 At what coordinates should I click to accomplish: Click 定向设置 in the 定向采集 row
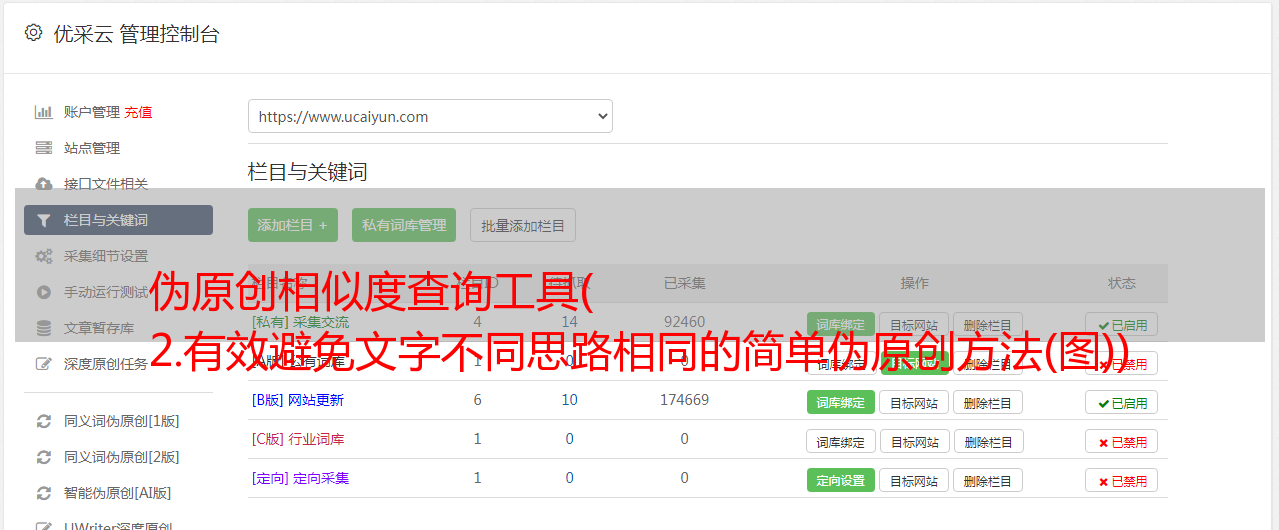tap(841, 480)
